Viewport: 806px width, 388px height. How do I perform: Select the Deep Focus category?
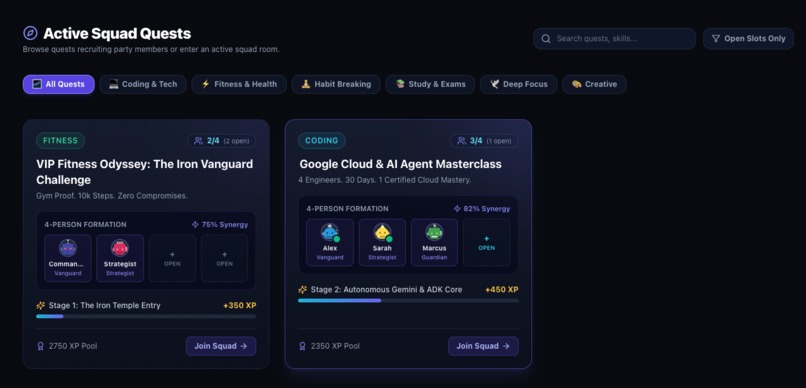click(x=519, y=84)
